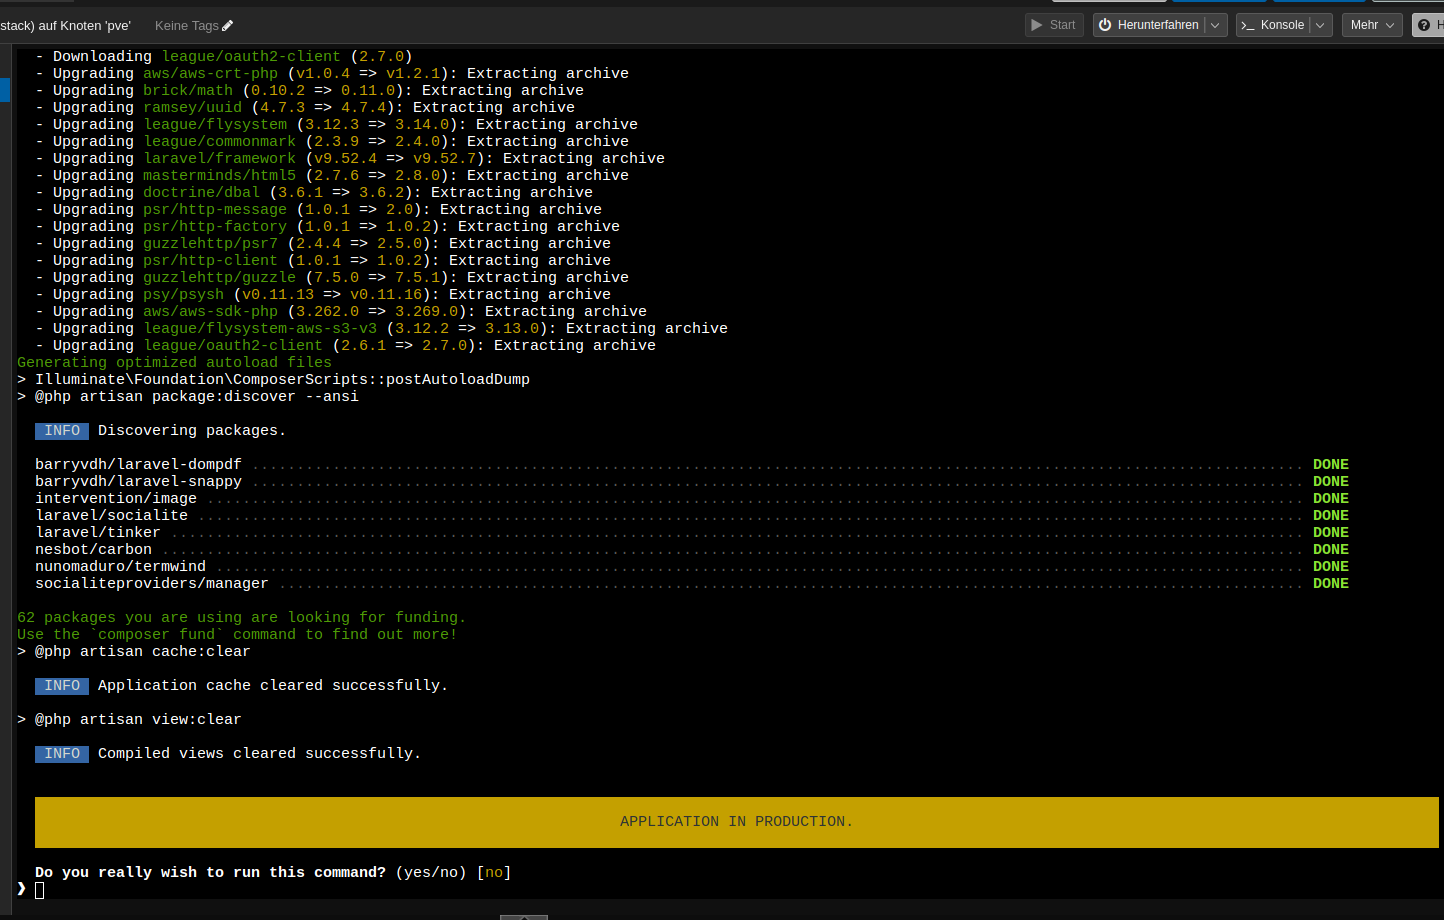The width and height of the screenshot is (1444, 920).
Task: Expand the Herunterfahren dropdown arrow
Action: 1216,25
